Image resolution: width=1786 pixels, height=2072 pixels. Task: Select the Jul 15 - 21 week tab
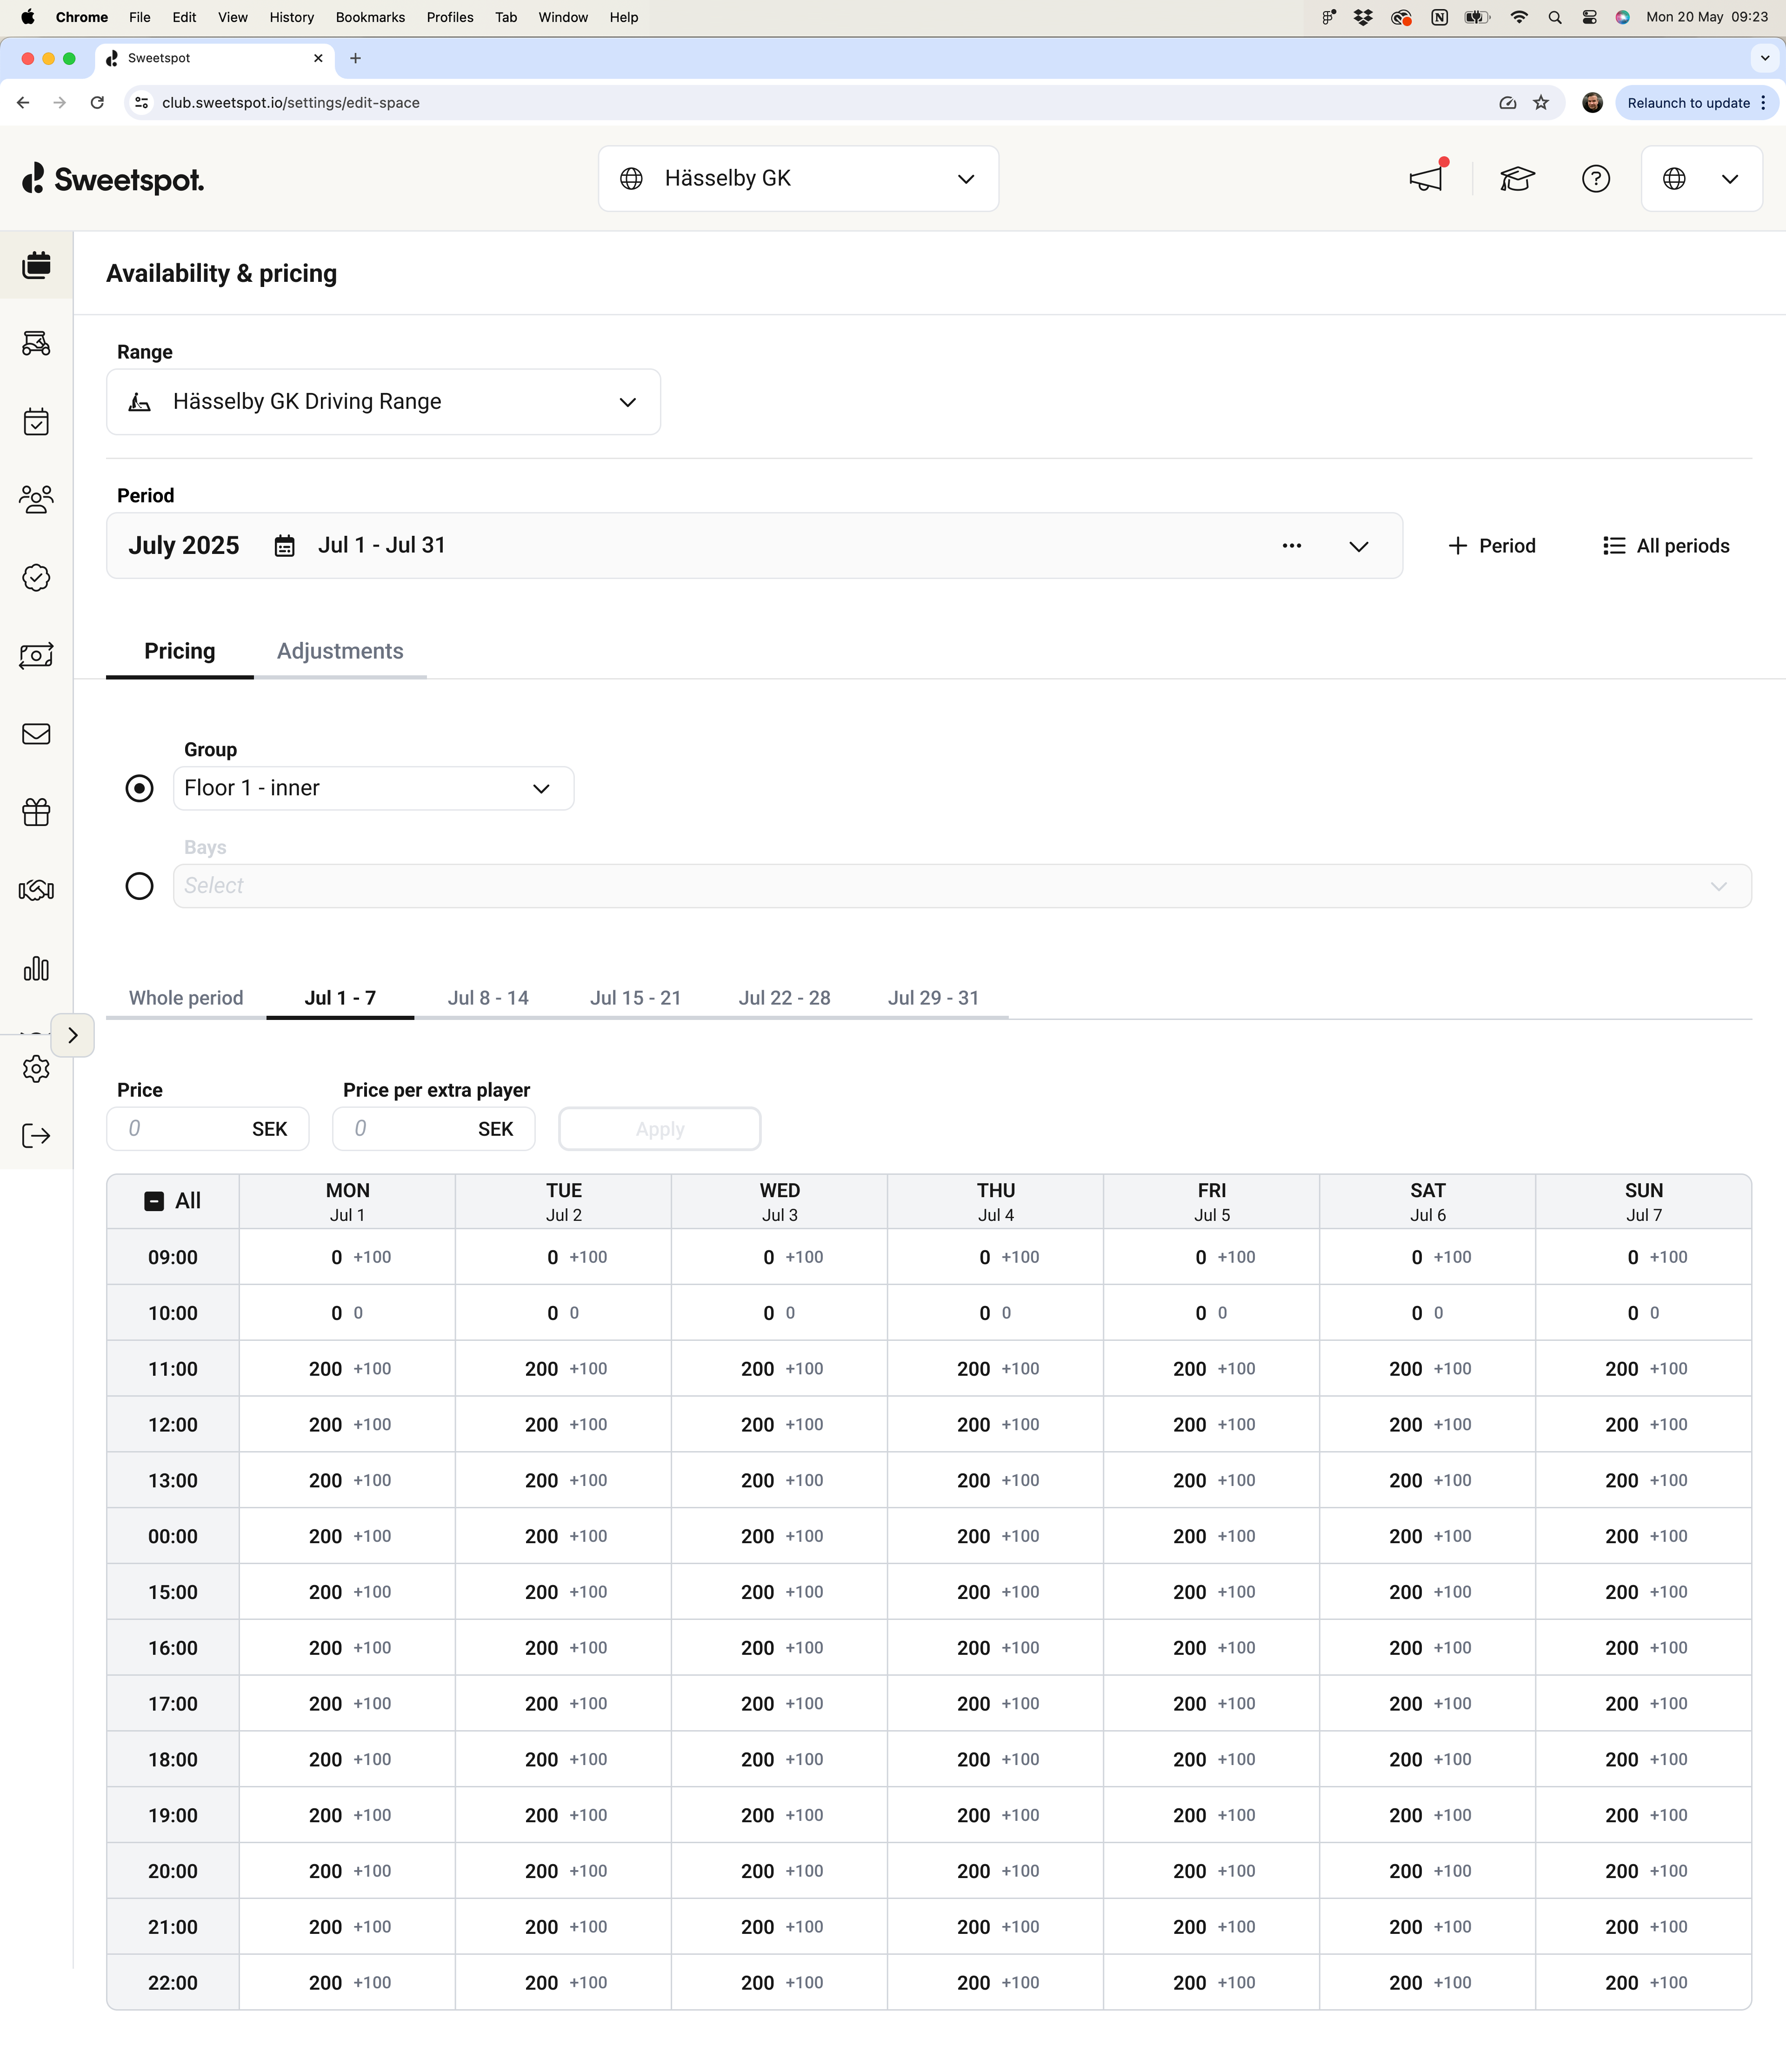635,998
